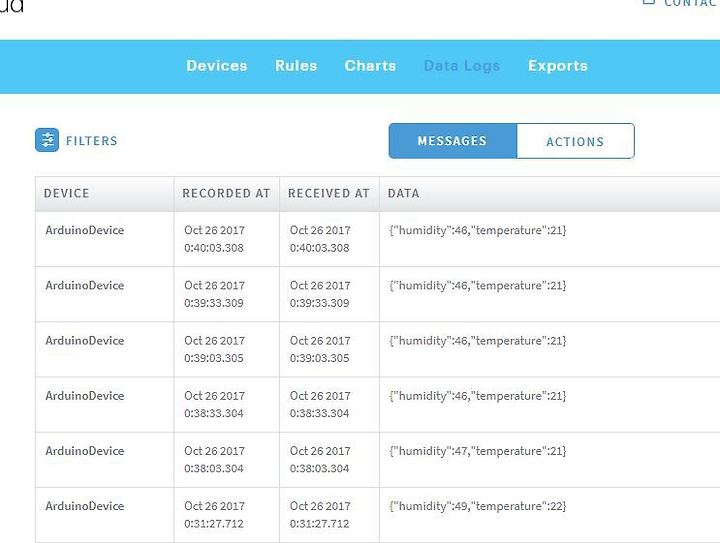Click received time in the 0:39:03.305 row
Image resolution: width=720 pixels, height=543 pixels.
pos(320,349)
